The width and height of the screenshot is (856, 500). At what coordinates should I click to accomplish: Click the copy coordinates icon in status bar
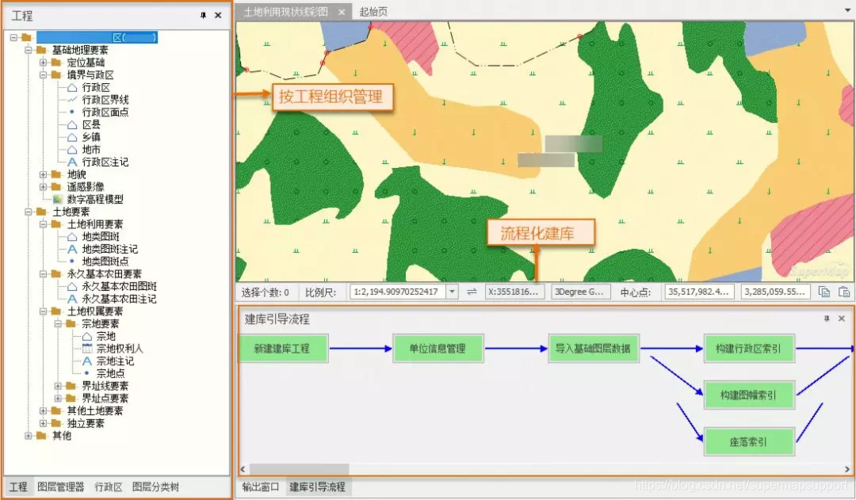click(824, 292)
